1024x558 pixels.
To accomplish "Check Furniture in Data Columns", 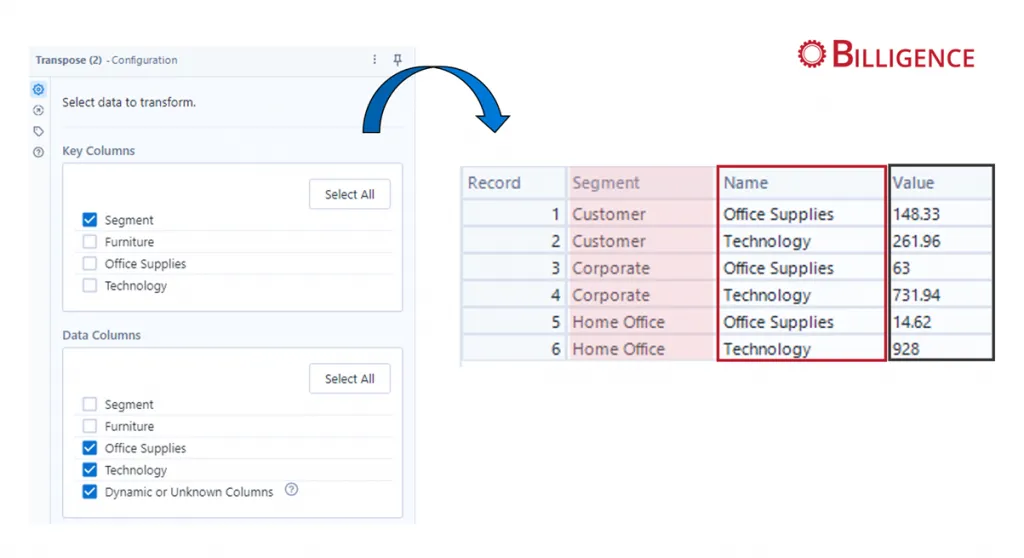I will [89, 426].
